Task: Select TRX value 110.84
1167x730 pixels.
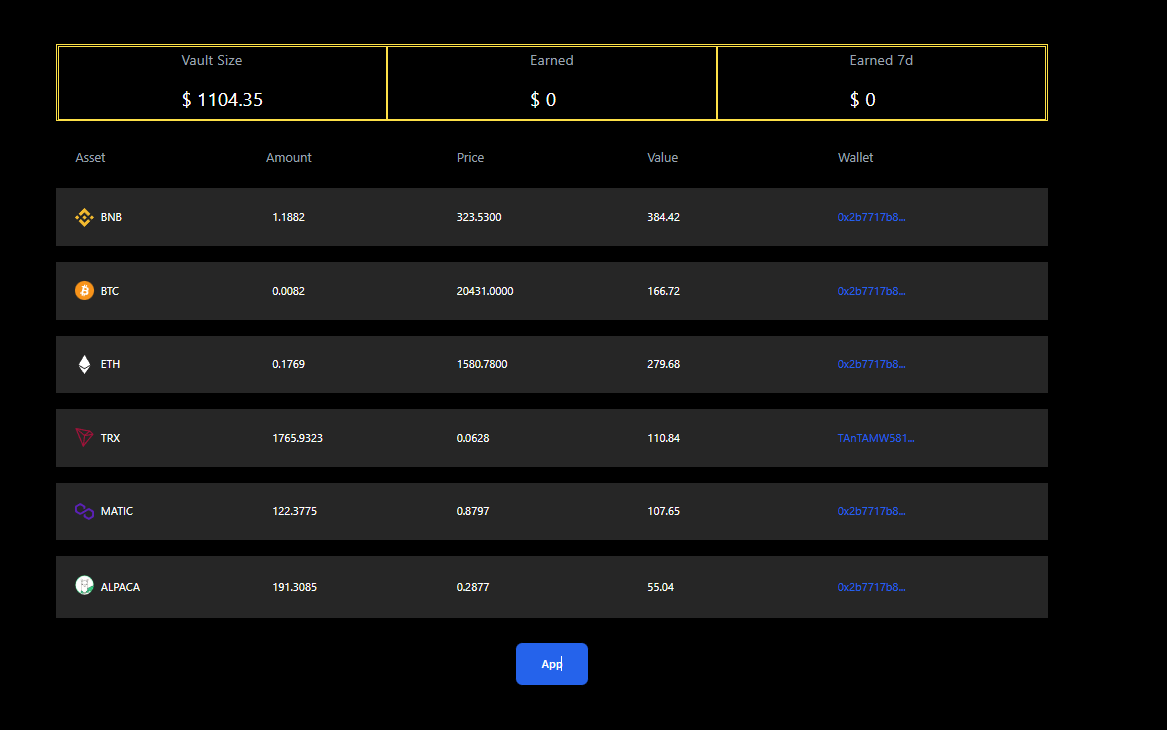Action: pyautogui.click(x=663, y=438)
